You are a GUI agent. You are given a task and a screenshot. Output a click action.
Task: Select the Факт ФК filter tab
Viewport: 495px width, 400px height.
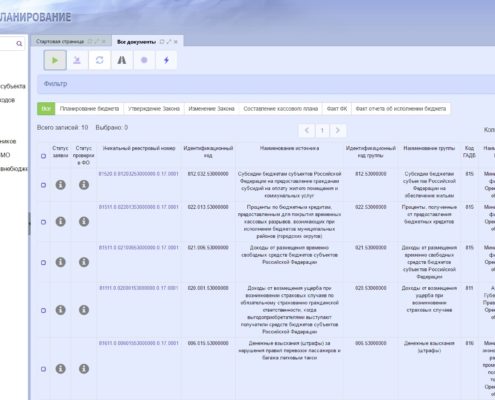[337, 109]
